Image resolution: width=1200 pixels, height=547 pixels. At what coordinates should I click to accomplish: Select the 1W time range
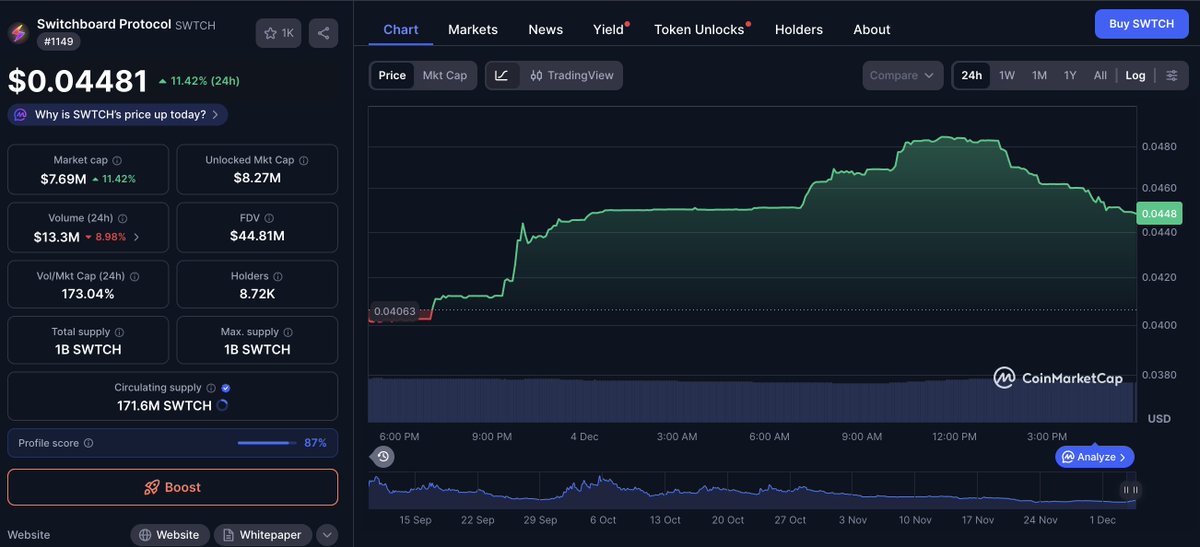[x=1007, y=75]
